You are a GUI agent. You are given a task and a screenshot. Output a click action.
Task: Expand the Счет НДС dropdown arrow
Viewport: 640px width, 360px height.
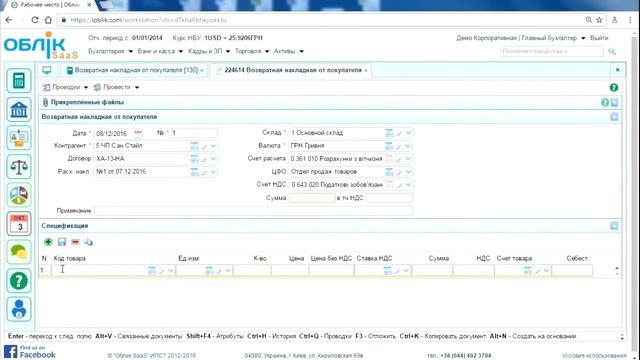pyautogui.click(x=408, y=185)
